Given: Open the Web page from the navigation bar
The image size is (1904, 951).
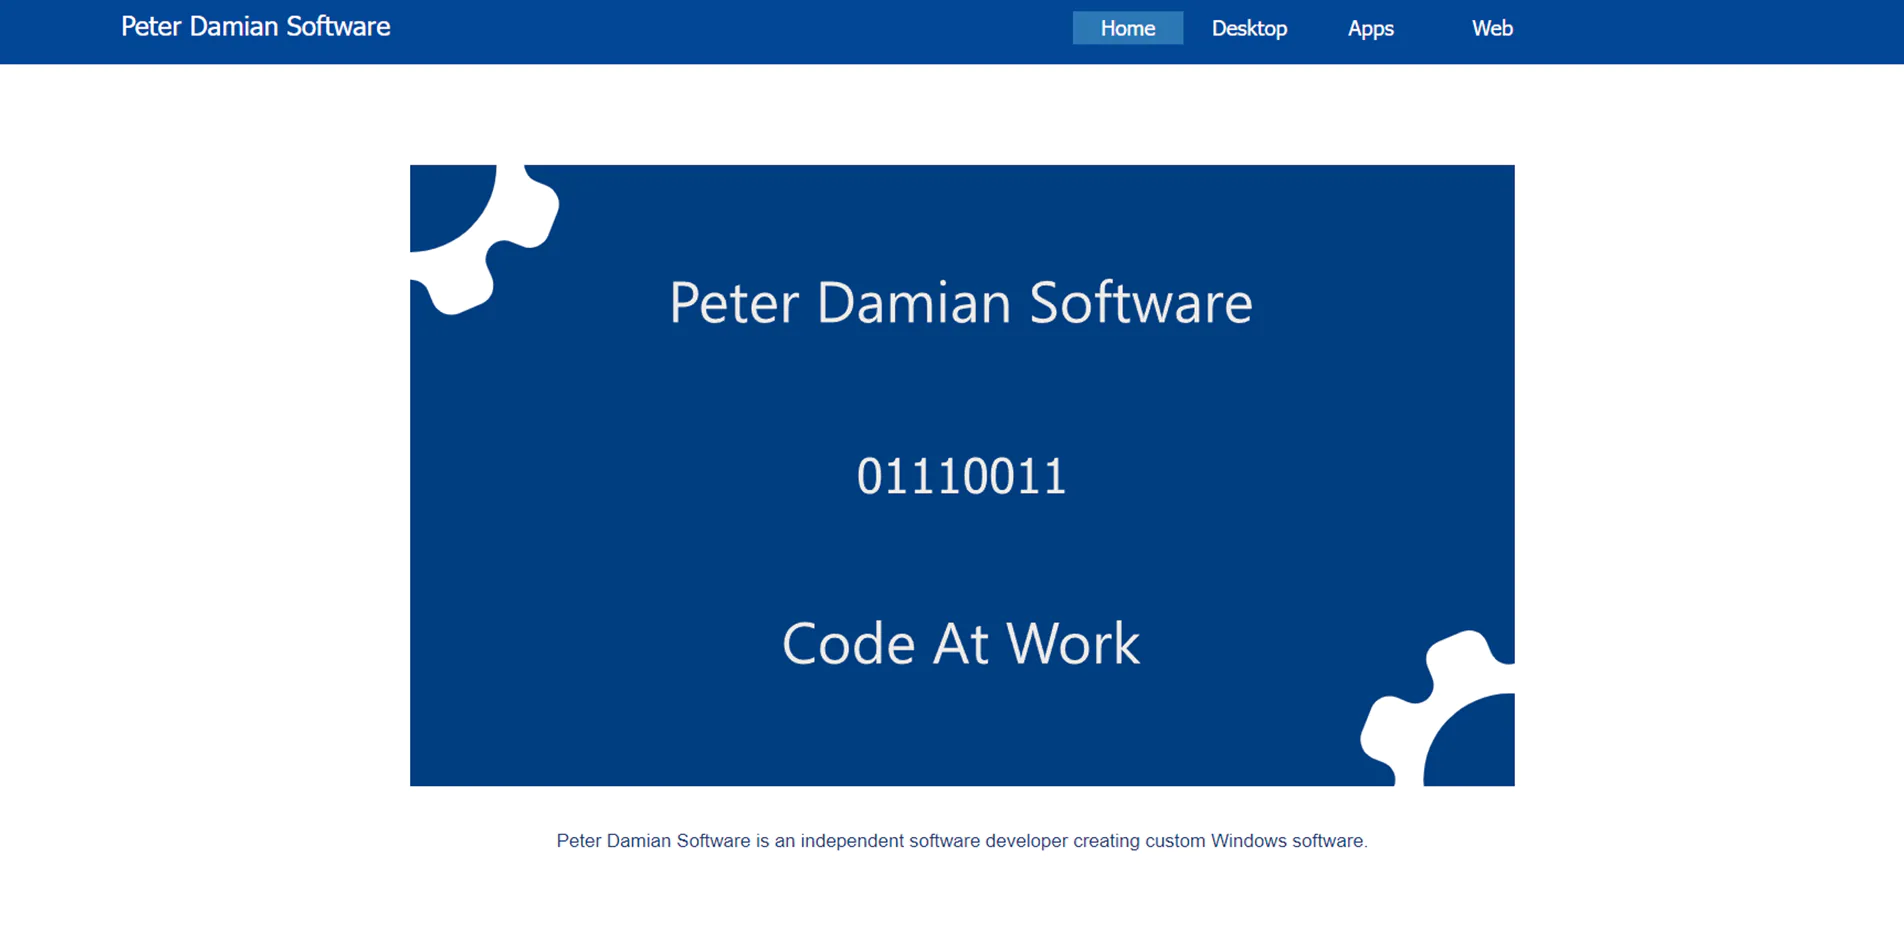Looking at the screenshot, I should click(1491, 28).
